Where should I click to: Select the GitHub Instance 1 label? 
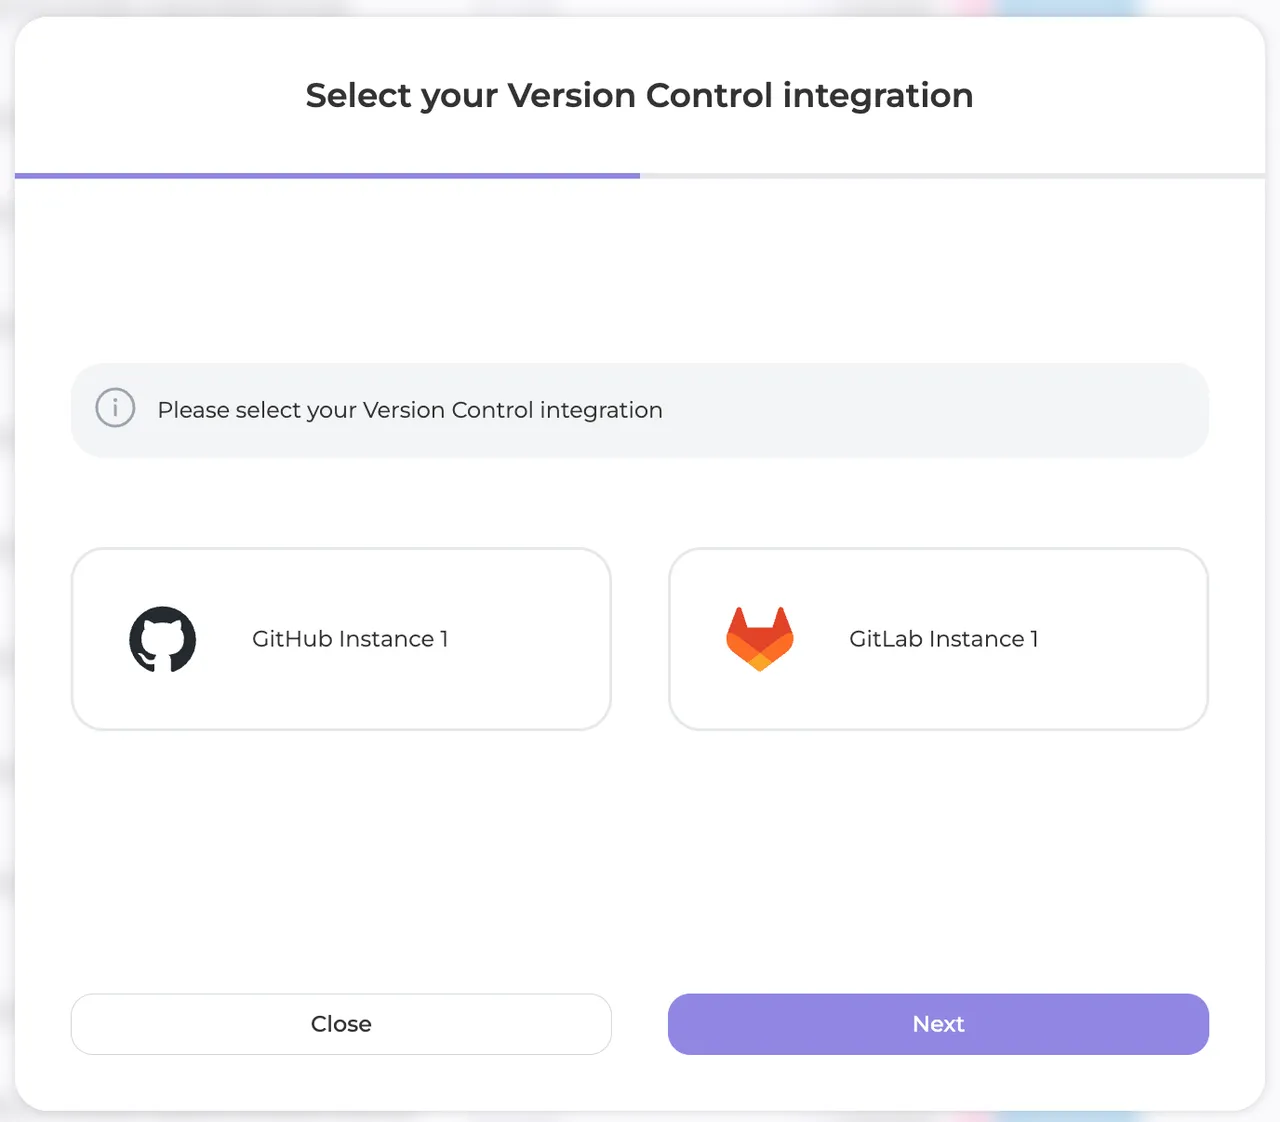pyautogui.click(x=350, y=639)
